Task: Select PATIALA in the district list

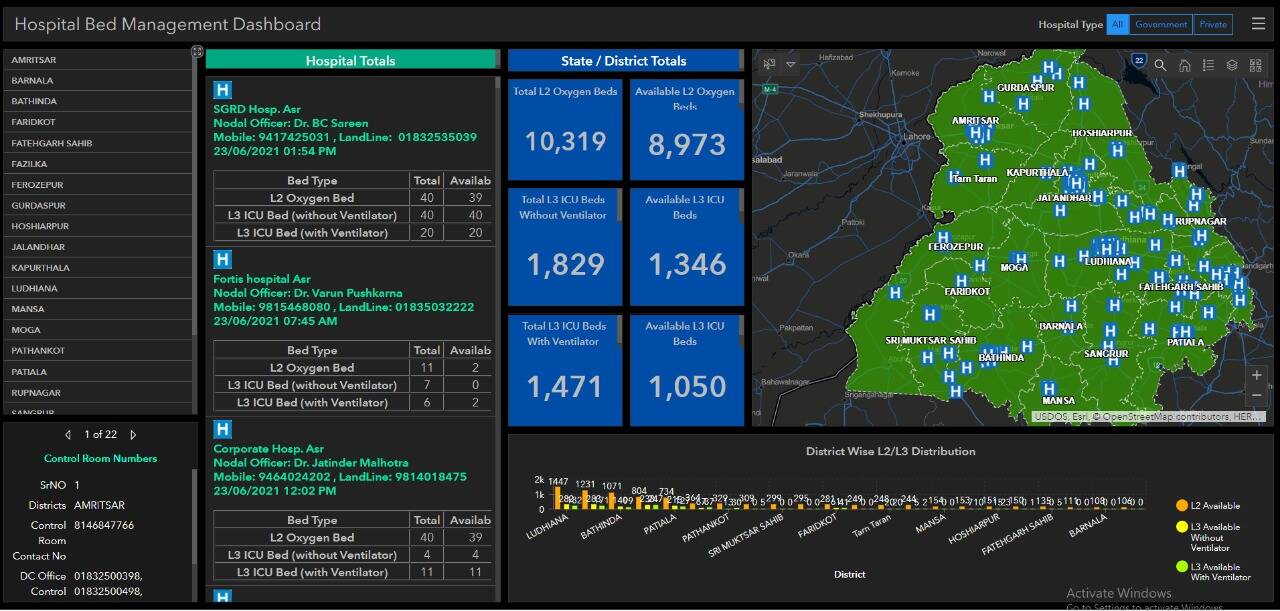Action: tap(29, 372)
